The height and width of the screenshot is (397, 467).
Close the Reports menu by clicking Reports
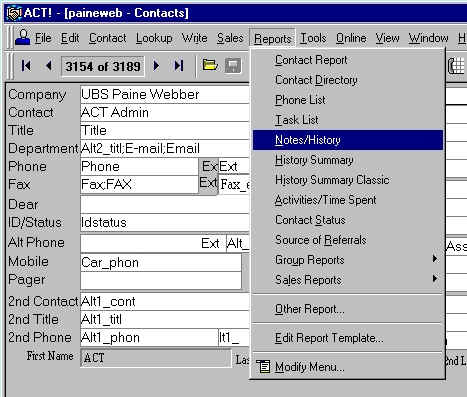coord(273,39)
